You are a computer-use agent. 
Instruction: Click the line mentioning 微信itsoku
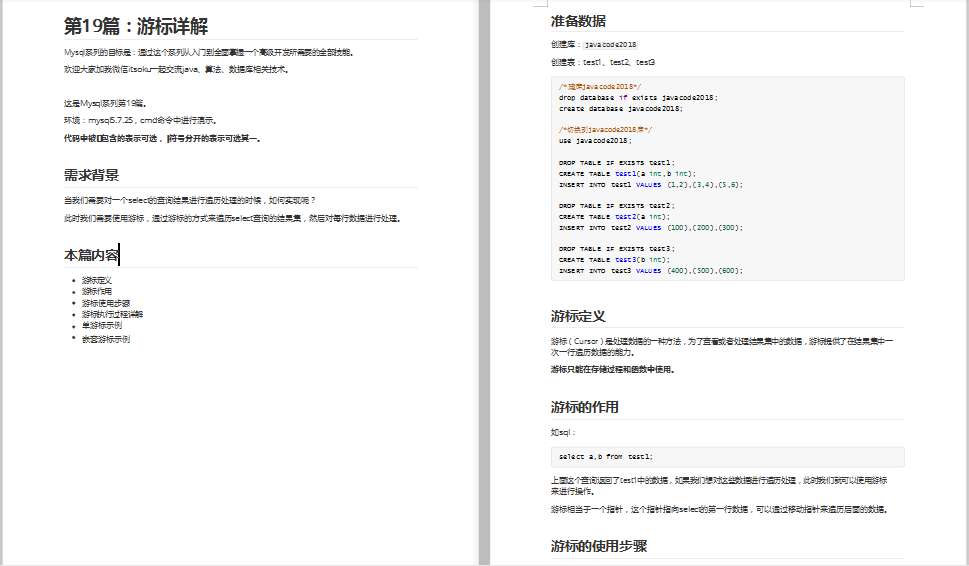(176, 69)
